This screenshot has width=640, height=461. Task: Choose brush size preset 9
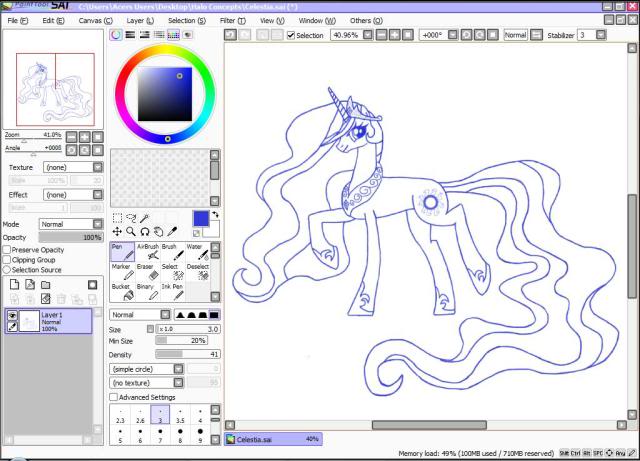200,435
